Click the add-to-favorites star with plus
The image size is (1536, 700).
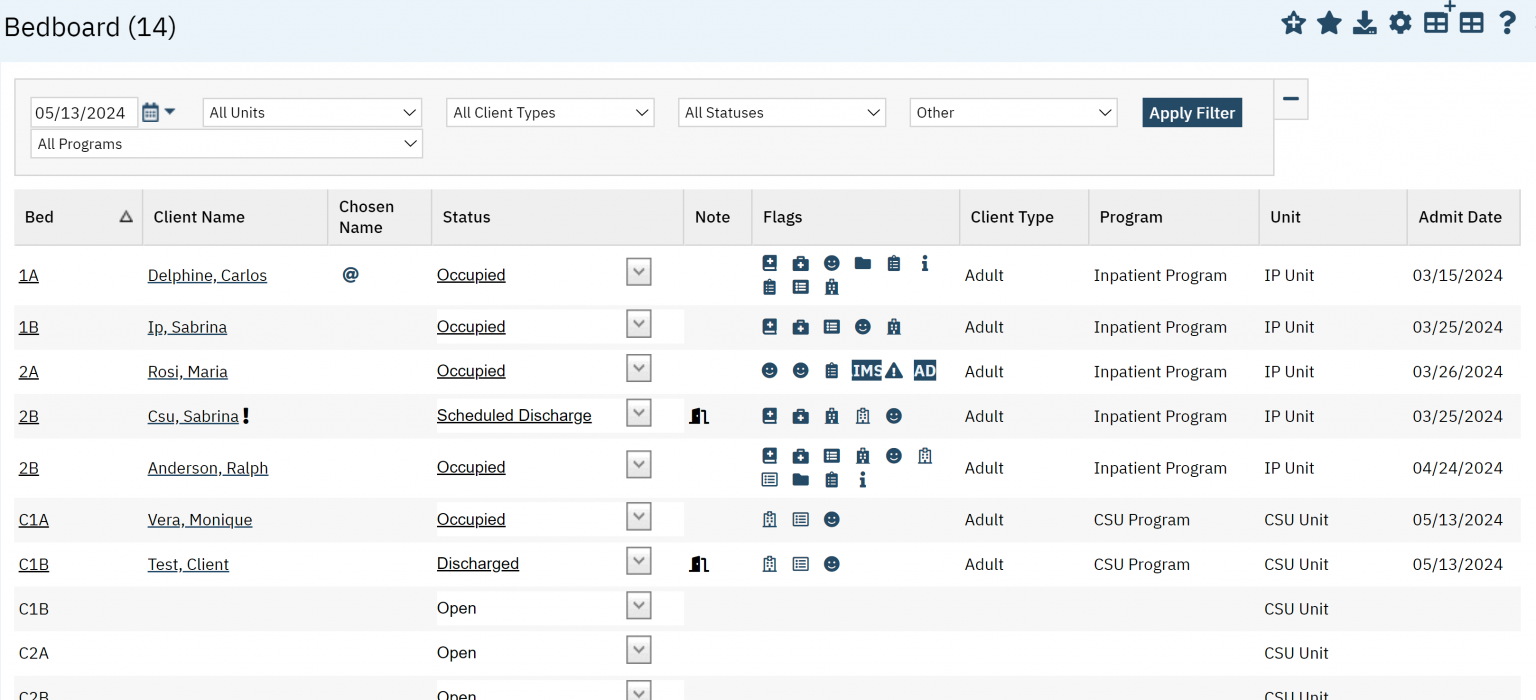coord(1293,23)
